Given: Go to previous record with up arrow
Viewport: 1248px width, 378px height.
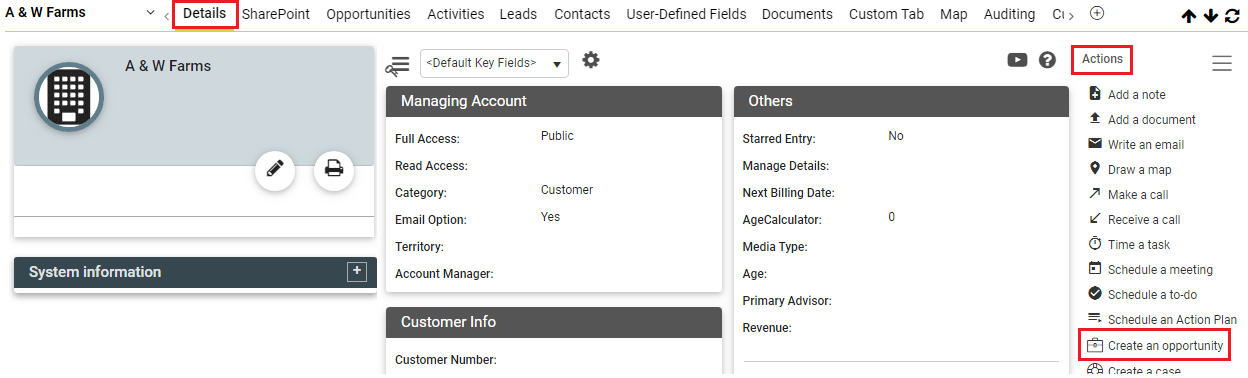Looking at the screenshot, I should (x=1189, y=15).
